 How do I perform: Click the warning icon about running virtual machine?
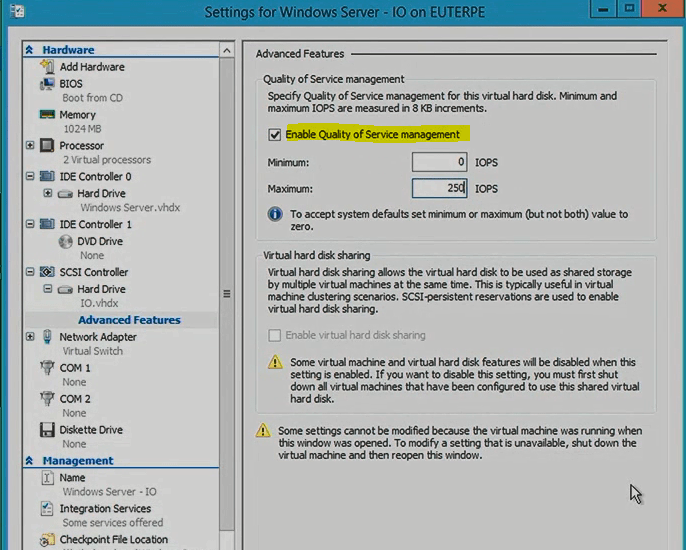click(263, 431)
